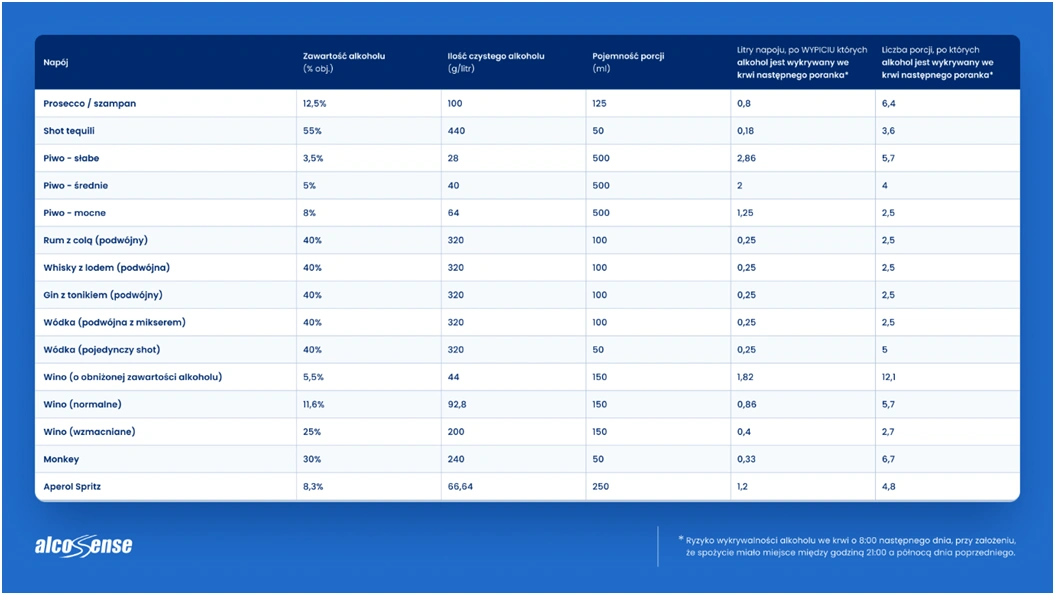Viewport: 1055px width, 595px height.
Task: Click Wódka (pojedynczy shot) row label
Action: pyautogui.click(x=102, y=350)
